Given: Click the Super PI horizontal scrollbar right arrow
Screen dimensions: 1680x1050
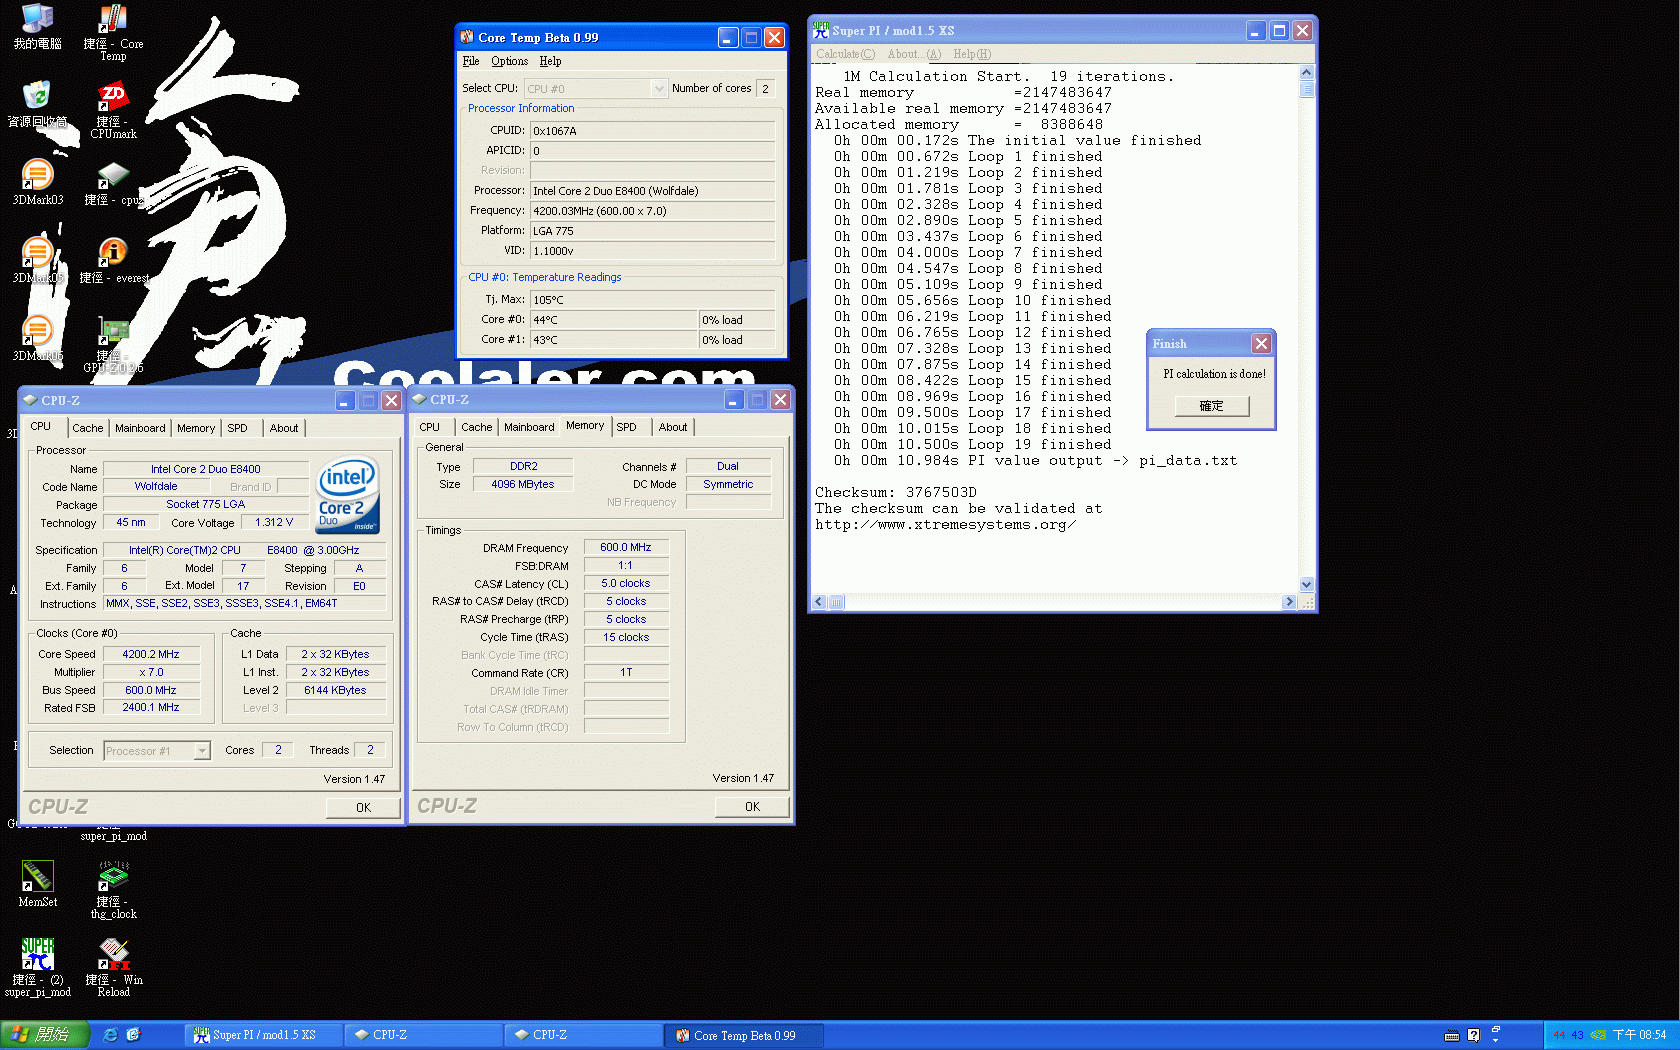Looking at the screenshot, I should pos(1289,602).
